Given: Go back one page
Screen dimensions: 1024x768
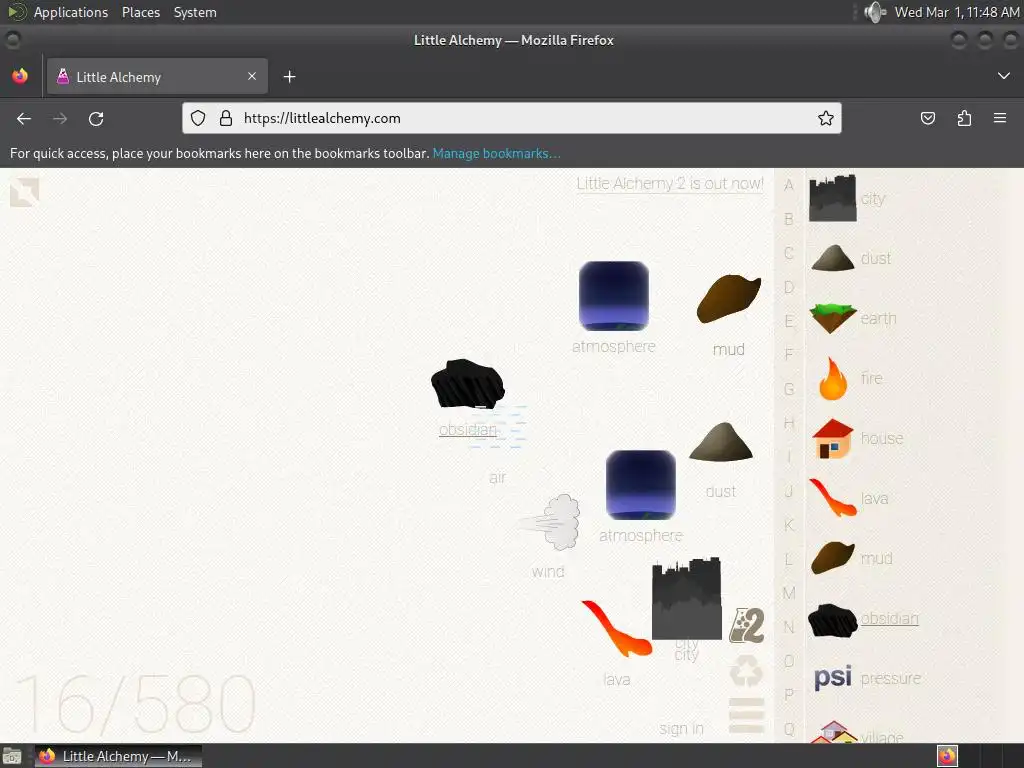Looking at the screenshot, I should point(24,118).
